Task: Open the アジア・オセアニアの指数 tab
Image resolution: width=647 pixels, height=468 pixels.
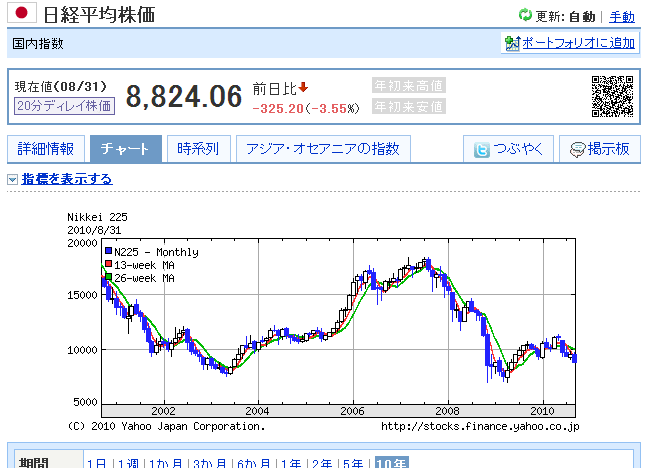Action: tap(323, 149)
